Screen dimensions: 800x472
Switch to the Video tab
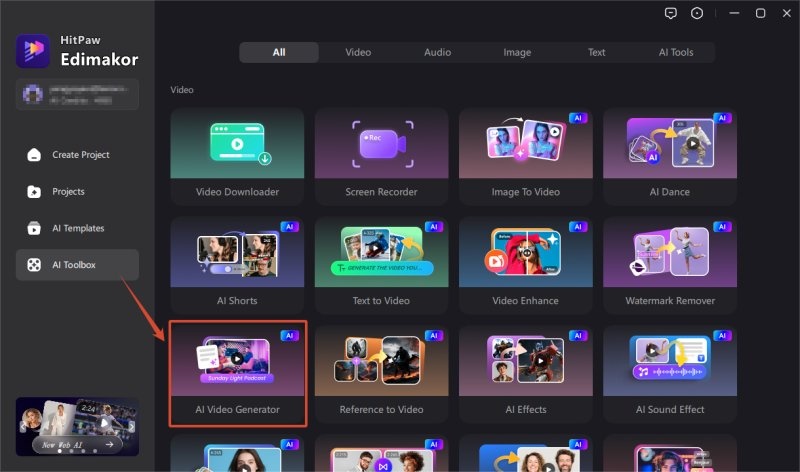coord(358,52)
